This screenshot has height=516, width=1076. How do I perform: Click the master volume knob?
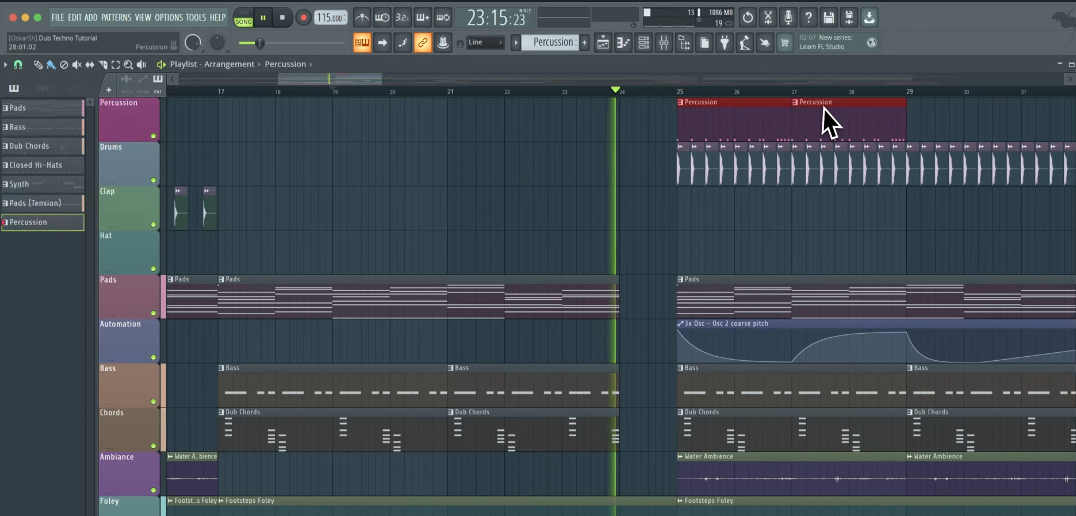pyautogui.click(x=194, y=43)
